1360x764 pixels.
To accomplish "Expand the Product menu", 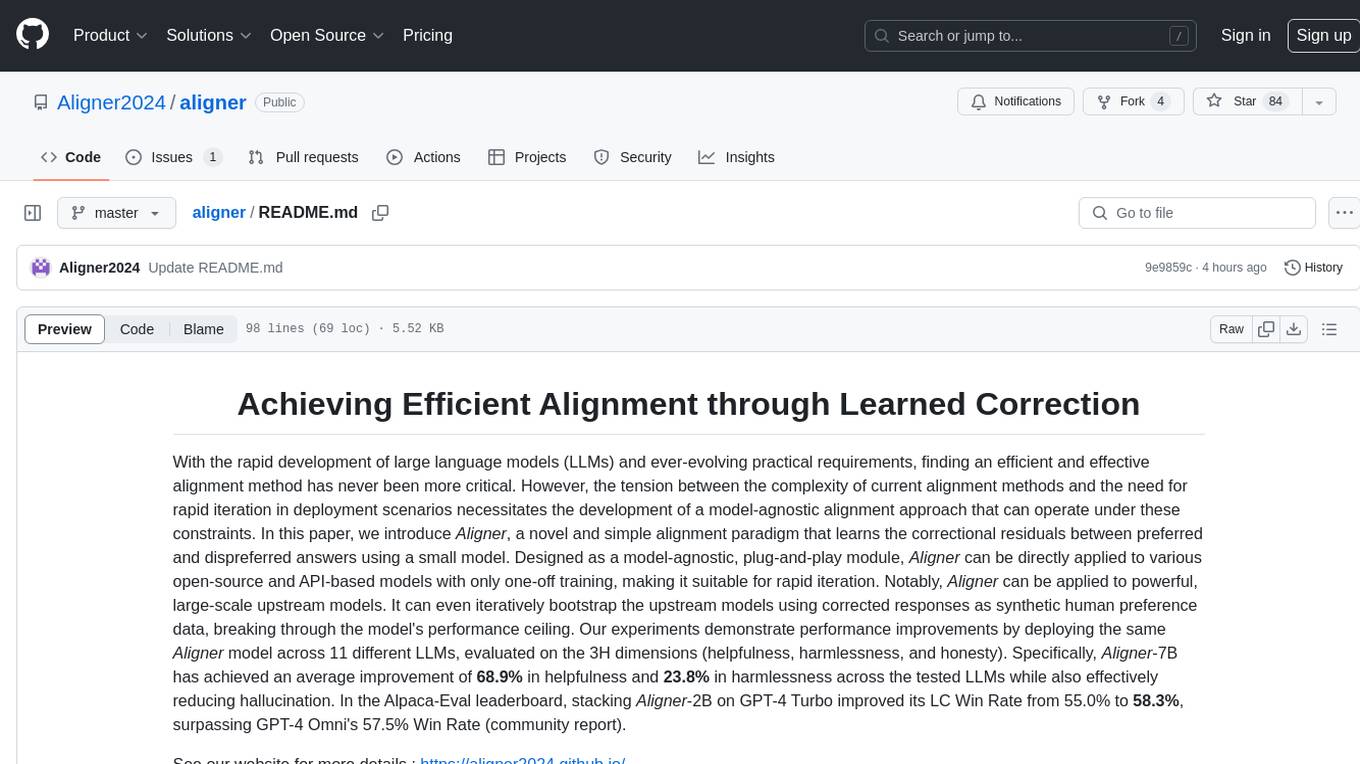I will click(110, 35).
